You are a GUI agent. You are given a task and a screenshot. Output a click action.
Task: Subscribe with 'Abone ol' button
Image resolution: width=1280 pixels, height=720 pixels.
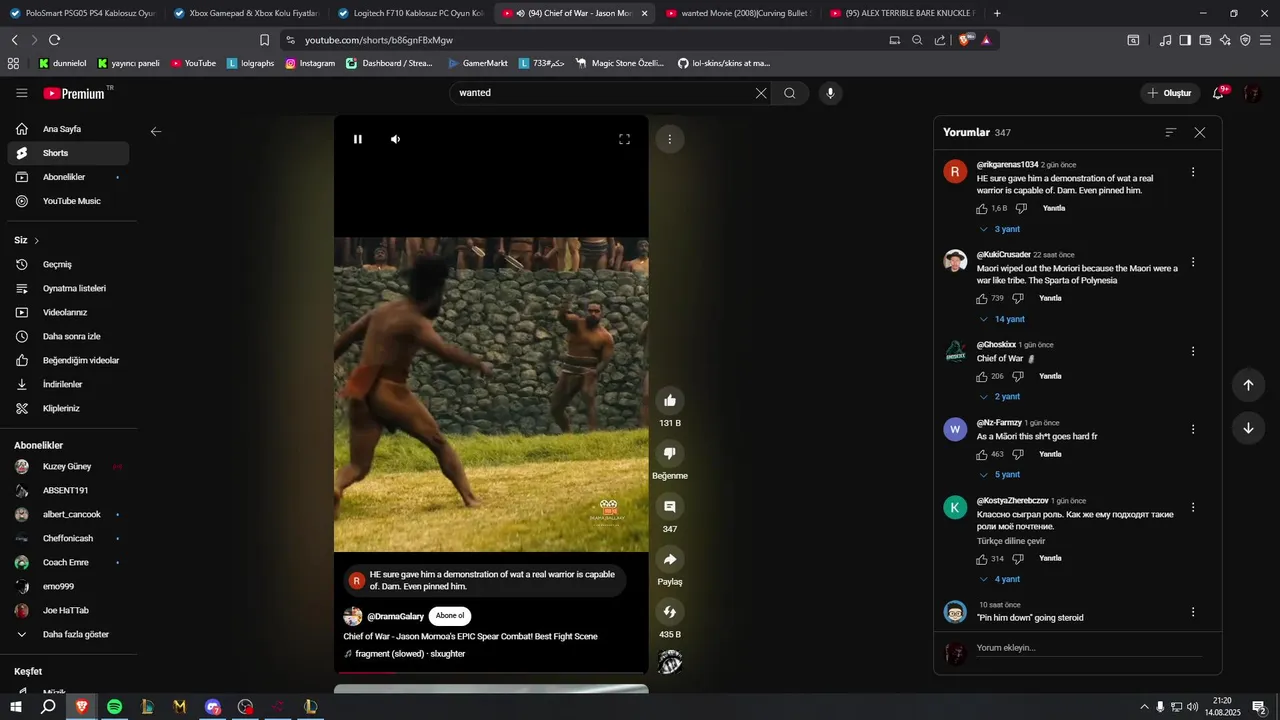point(450,616)
